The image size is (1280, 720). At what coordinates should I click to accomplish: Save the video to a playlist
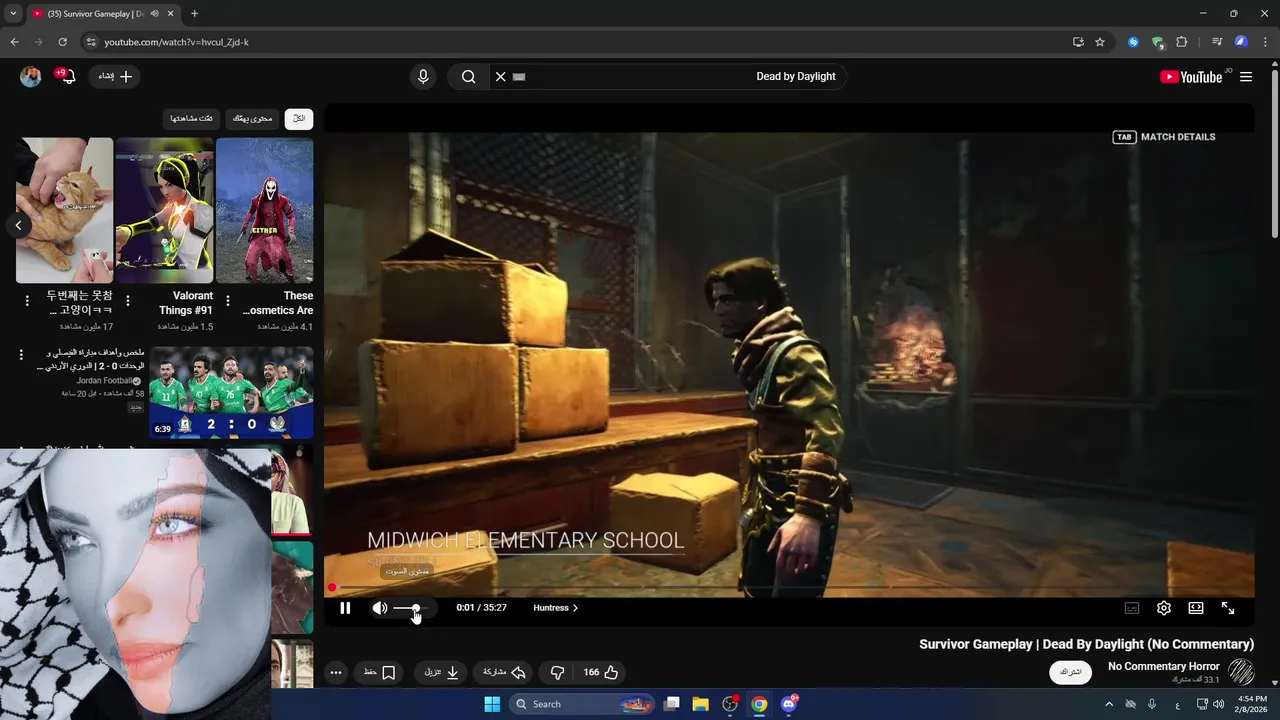pyautogui.click(x=380, y=672)
